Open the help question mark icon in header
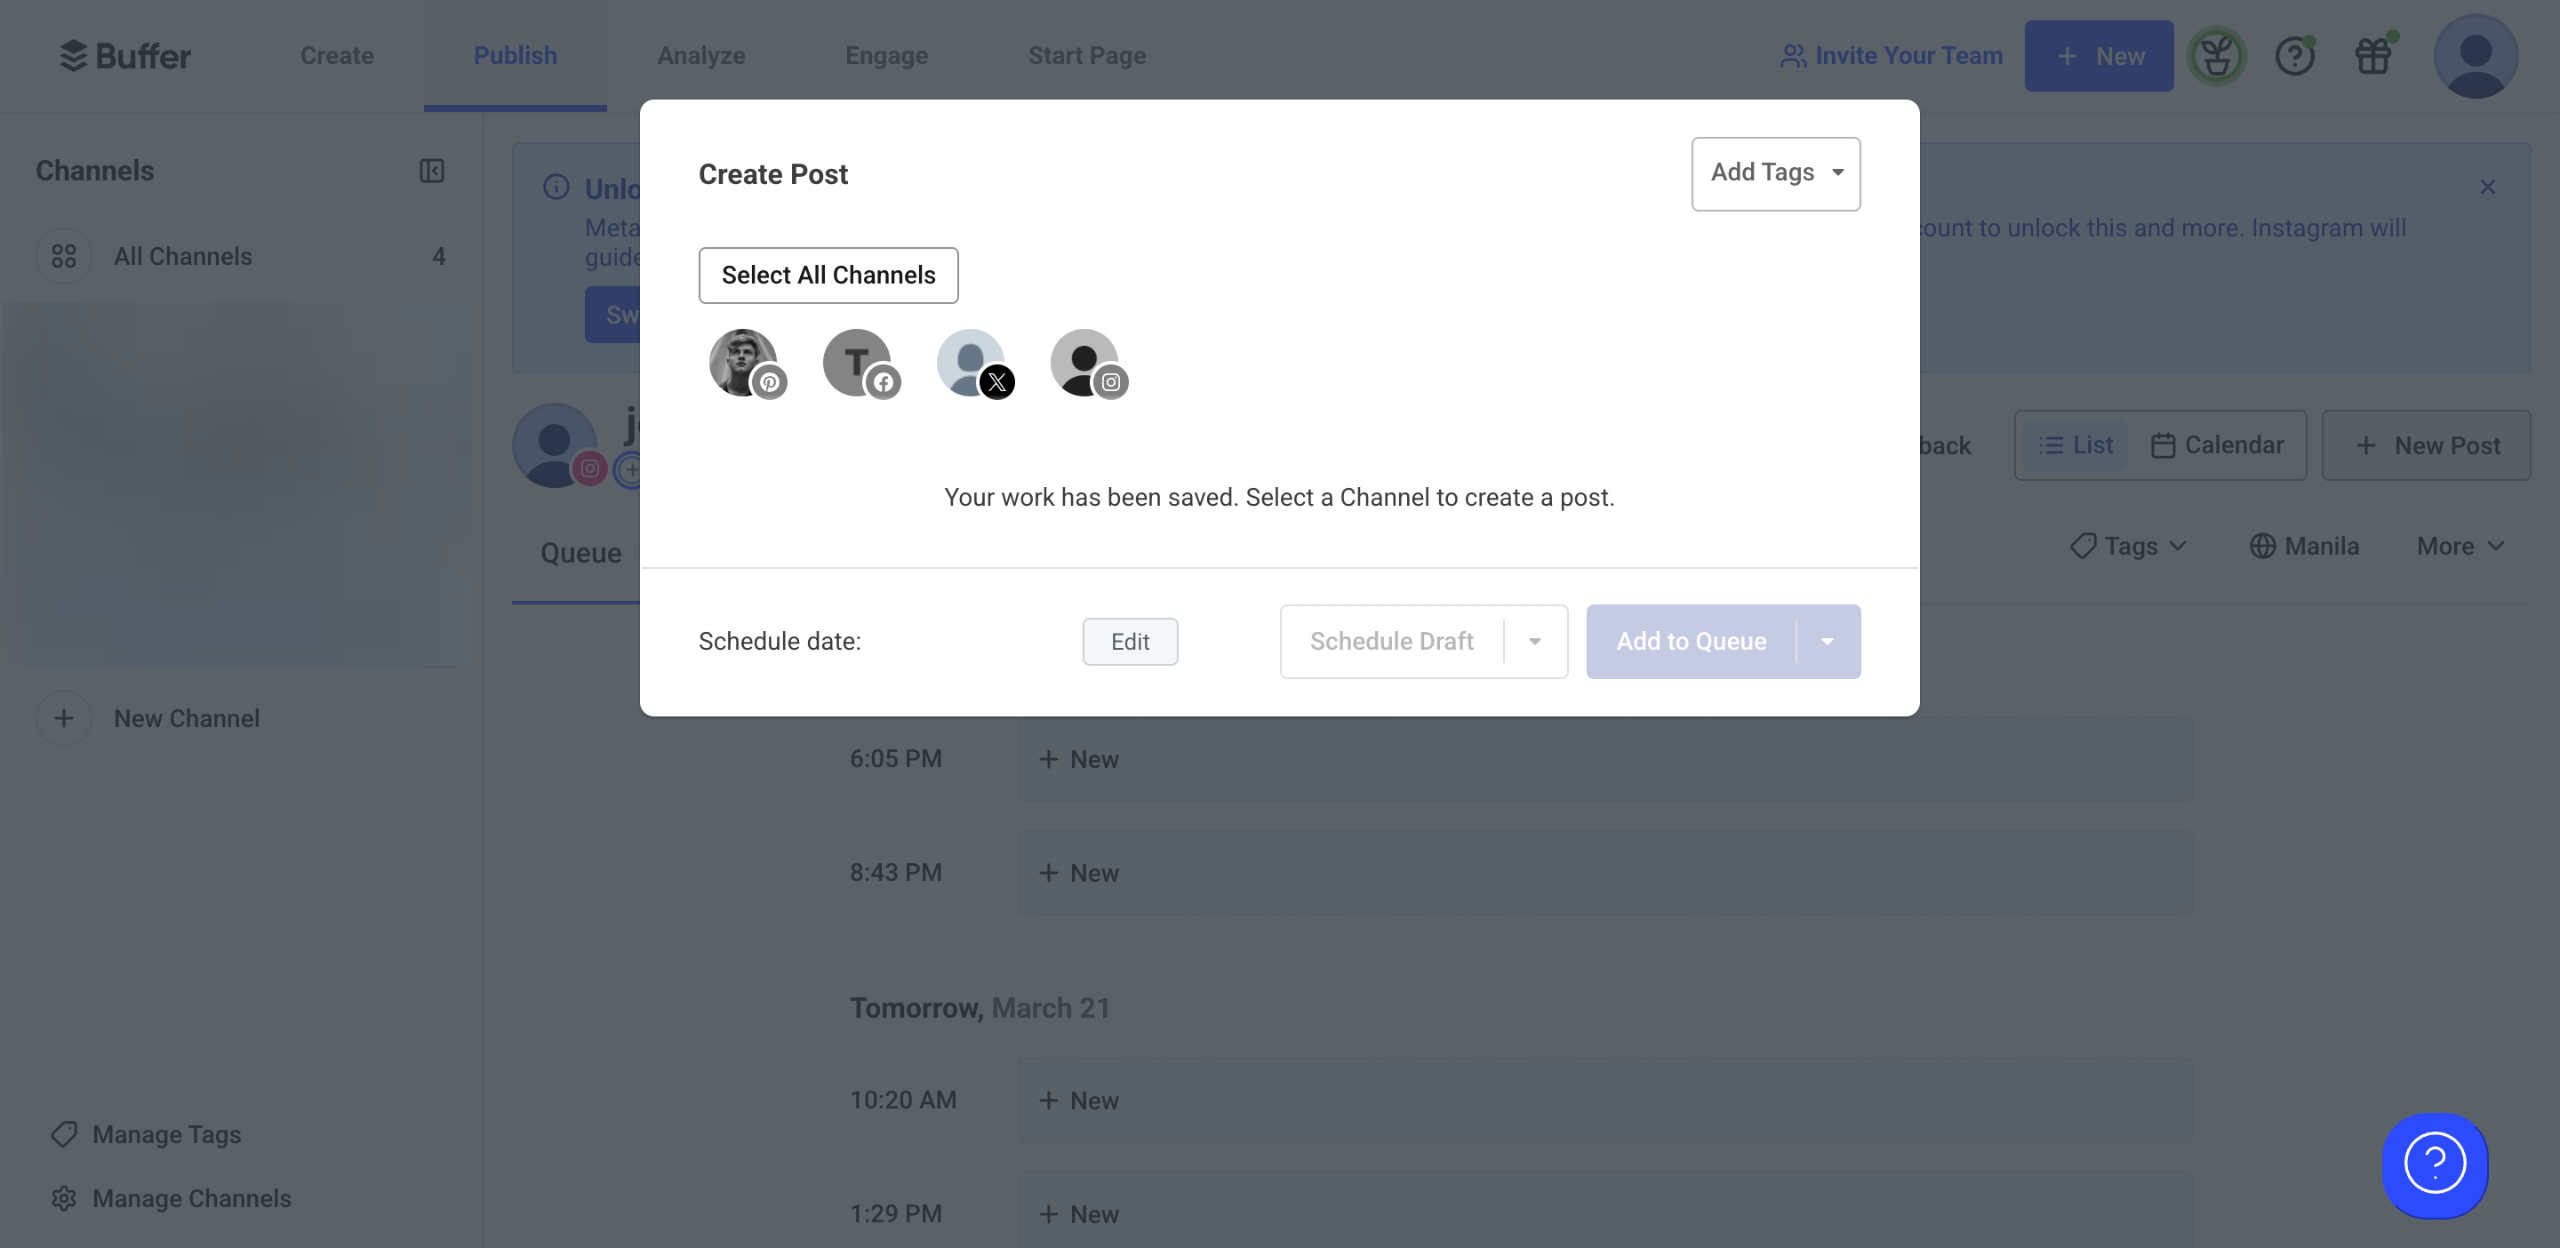This screenshot has height=1248, width=2560. 2294,55
